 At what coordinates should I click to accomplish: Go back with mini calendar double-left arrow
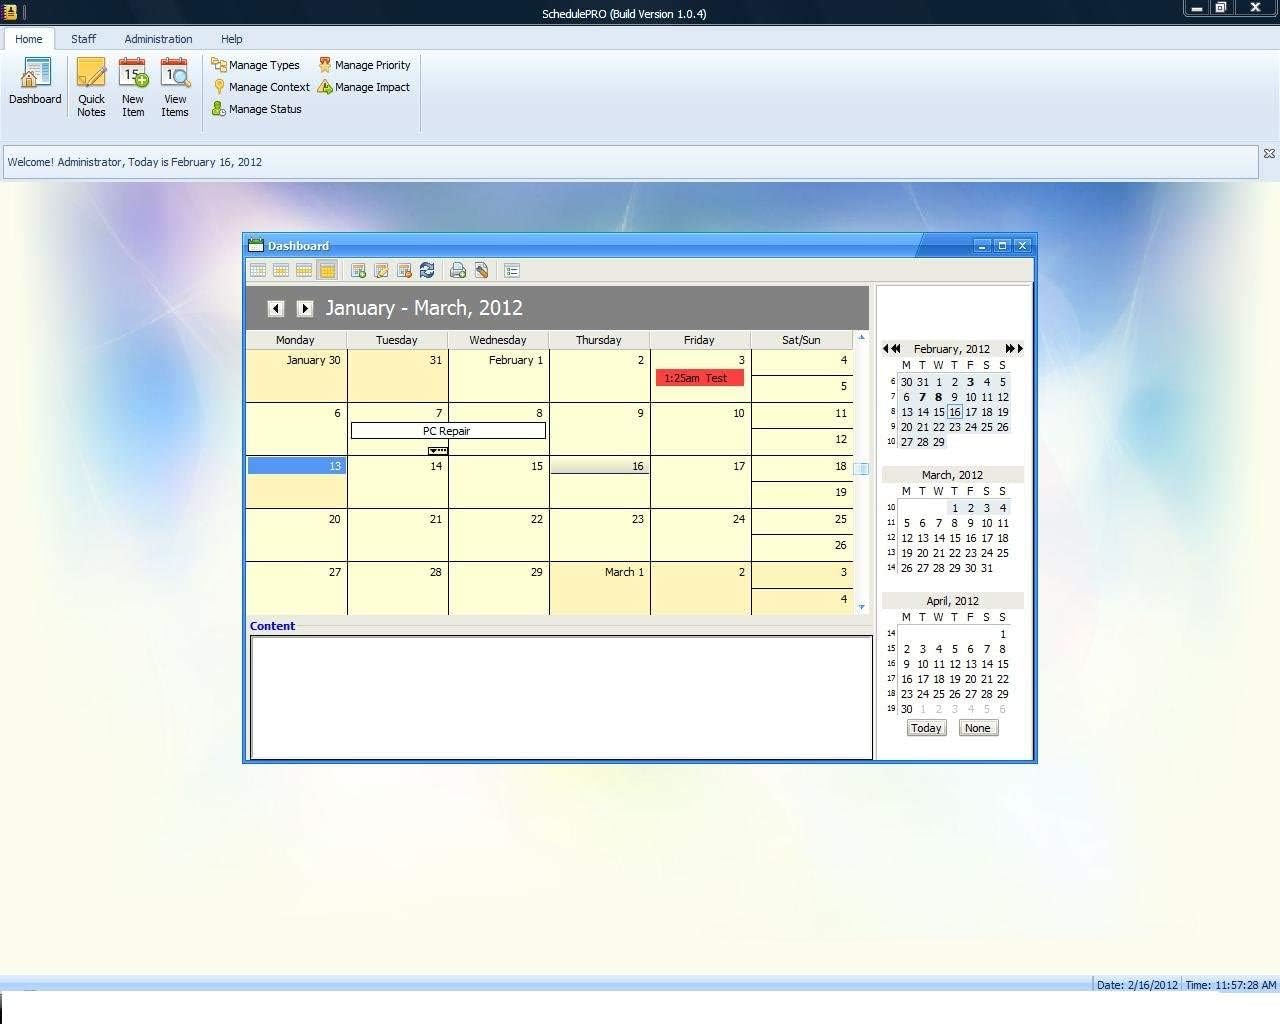tap(890, 349)
